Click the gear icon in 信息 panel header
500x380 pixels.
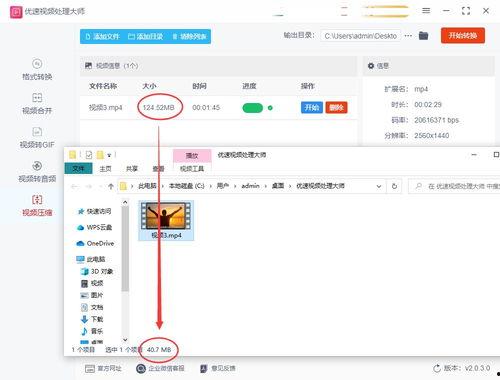pyautogui.click(x=371, y=66)
